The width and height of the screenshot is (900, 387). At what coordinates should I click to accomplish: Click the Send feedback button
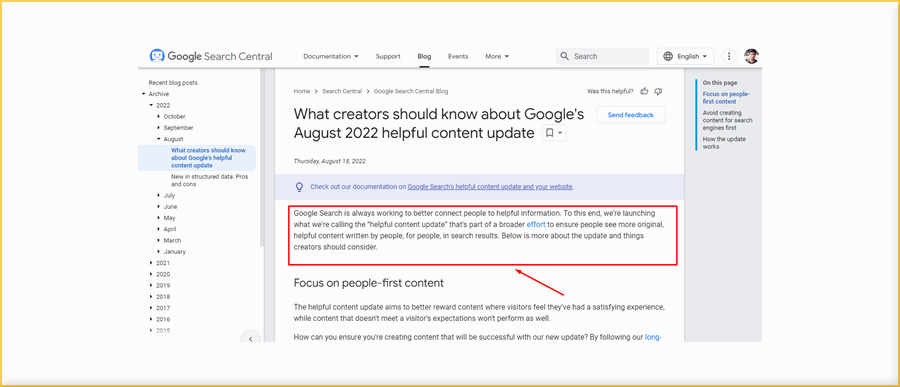[x=631, y=115]
